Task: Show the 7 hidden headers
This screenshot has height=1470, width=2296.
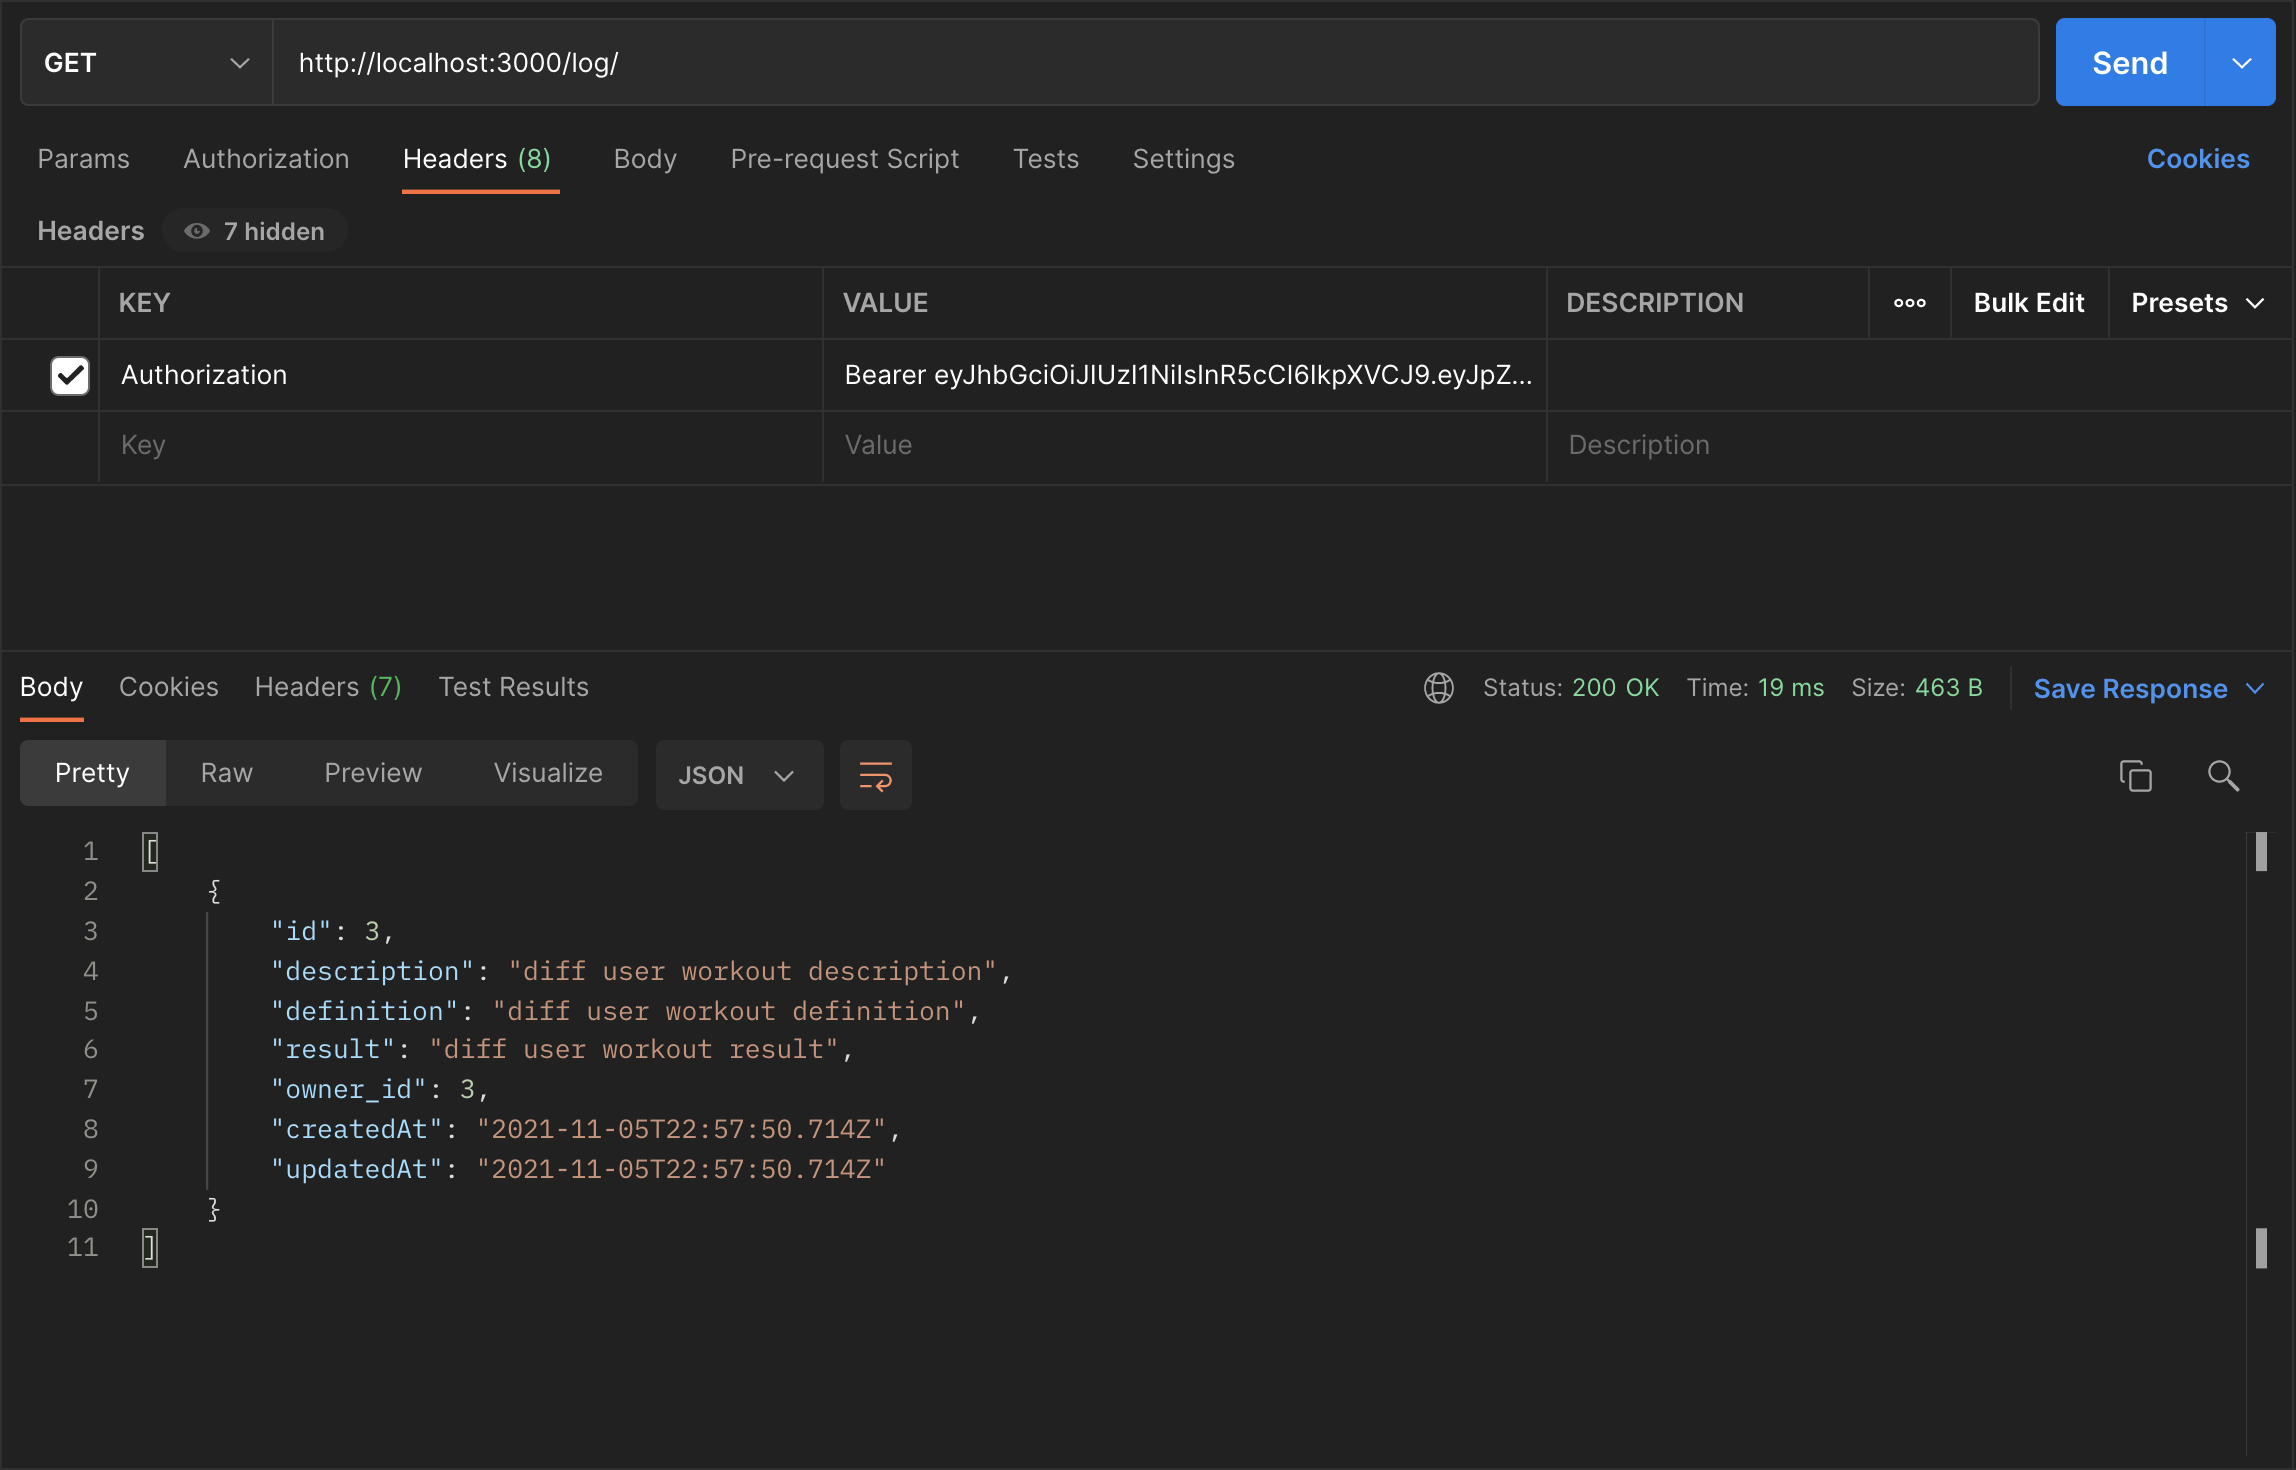Action: (x=256, y=230)
